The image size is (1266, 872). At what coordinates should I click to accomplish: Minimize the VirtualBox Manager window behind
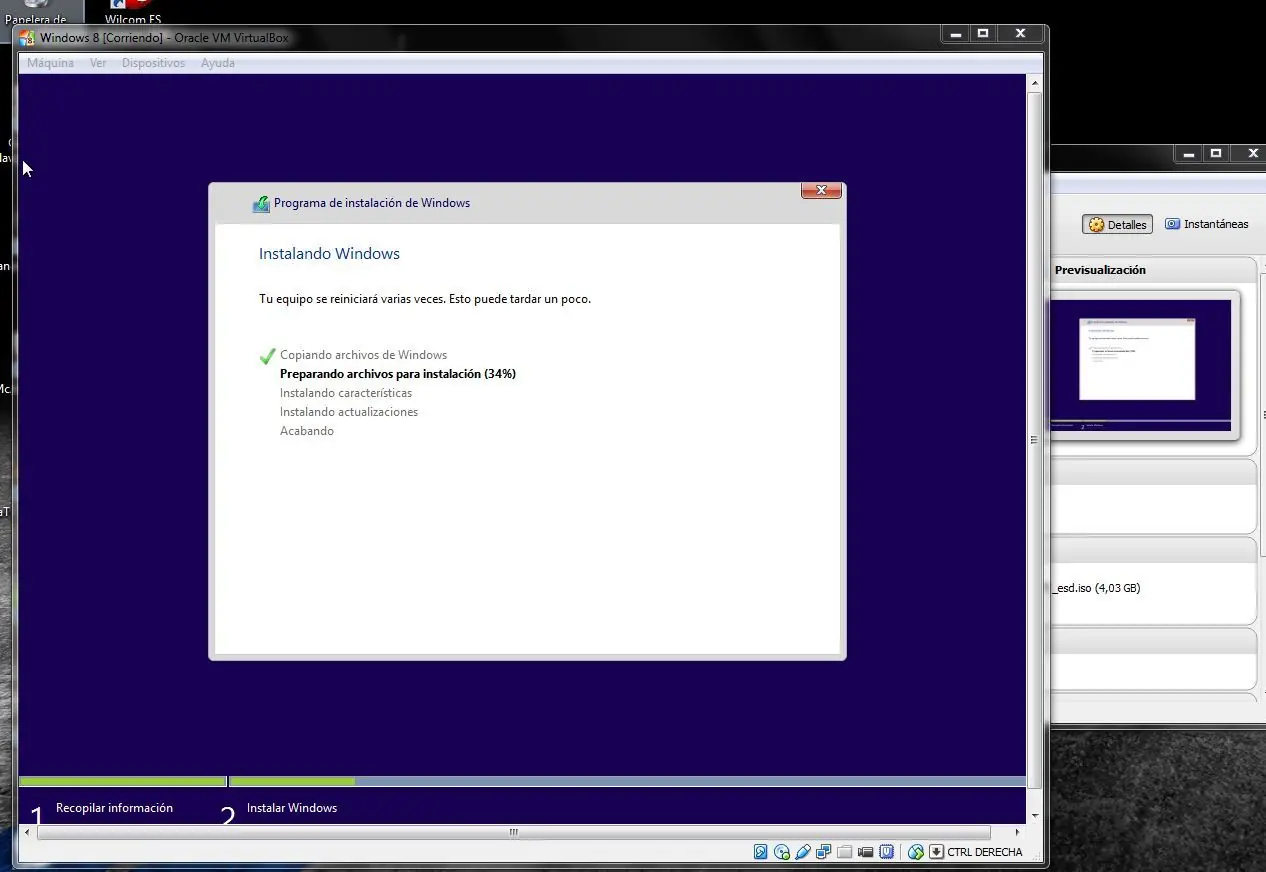click(1188, 154)
